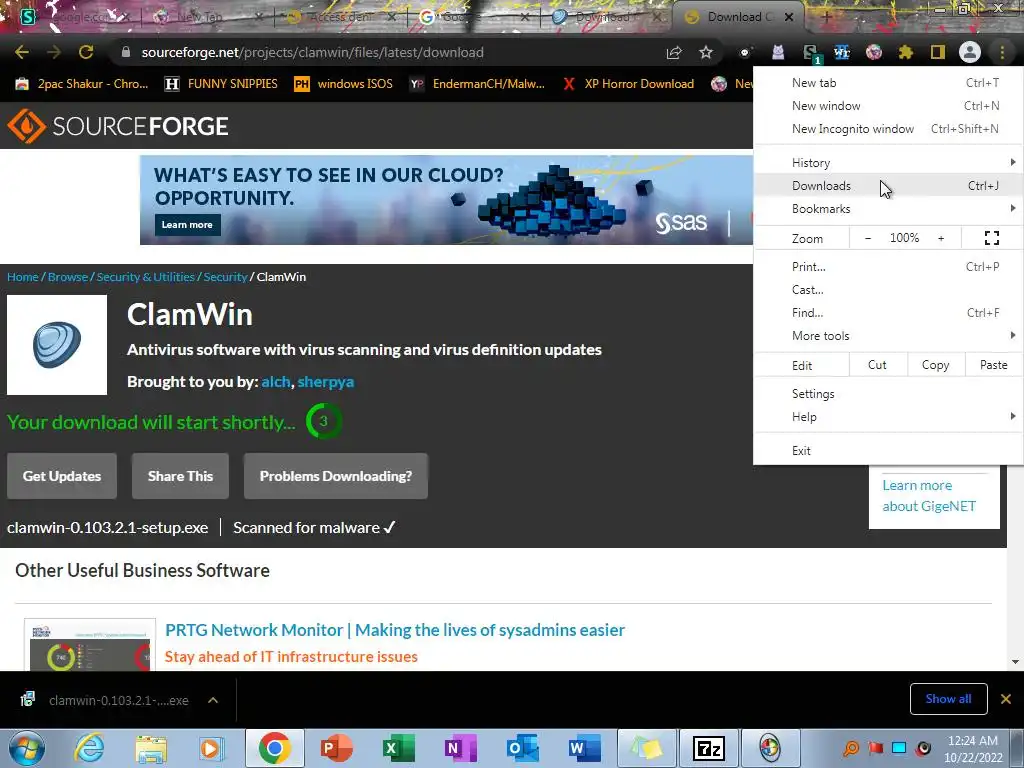The height and width of the screenshot is (768, 1024).
Task: Launch OneNote from the taskbar
Action: (x=460, y=748)
